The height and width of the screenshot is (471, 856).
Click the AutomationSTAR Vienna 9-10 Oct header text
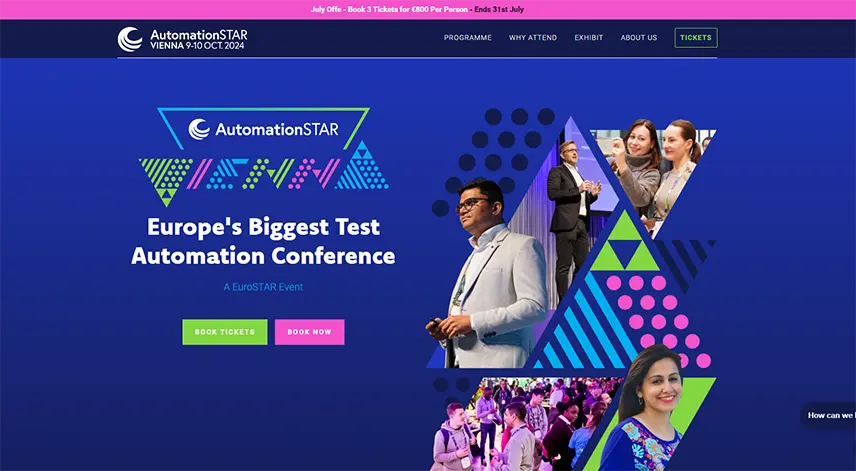[199, 40]
